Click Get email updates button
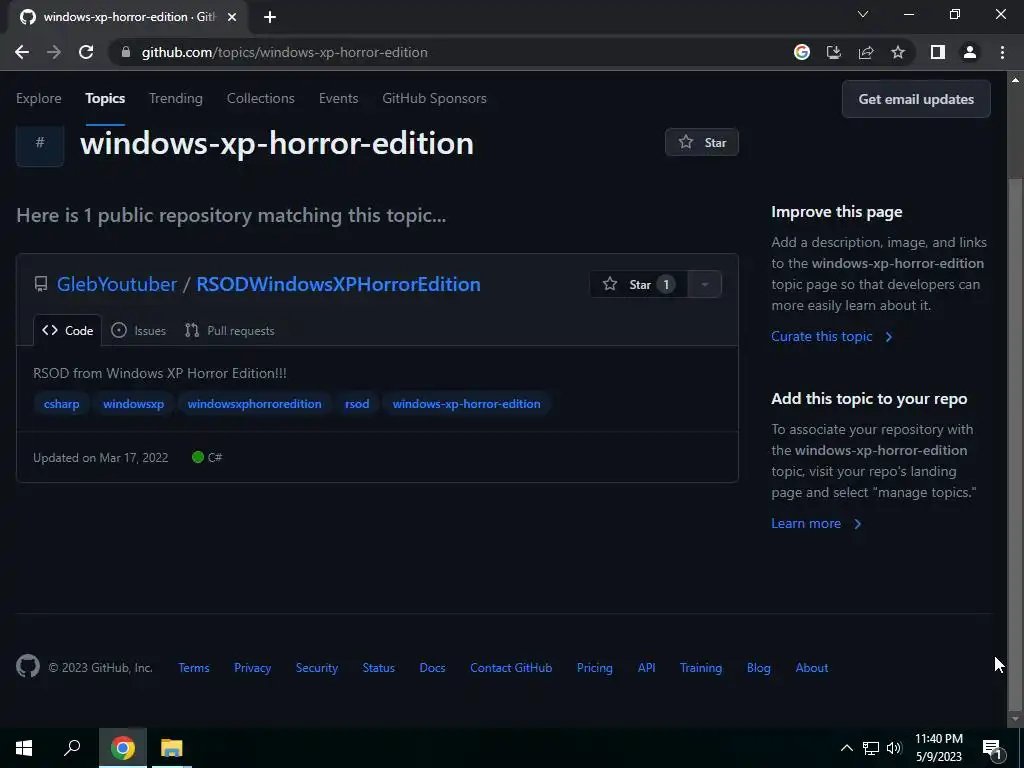Image resolution: width=1024 pixels, height=768 pixels. [916, 99]
